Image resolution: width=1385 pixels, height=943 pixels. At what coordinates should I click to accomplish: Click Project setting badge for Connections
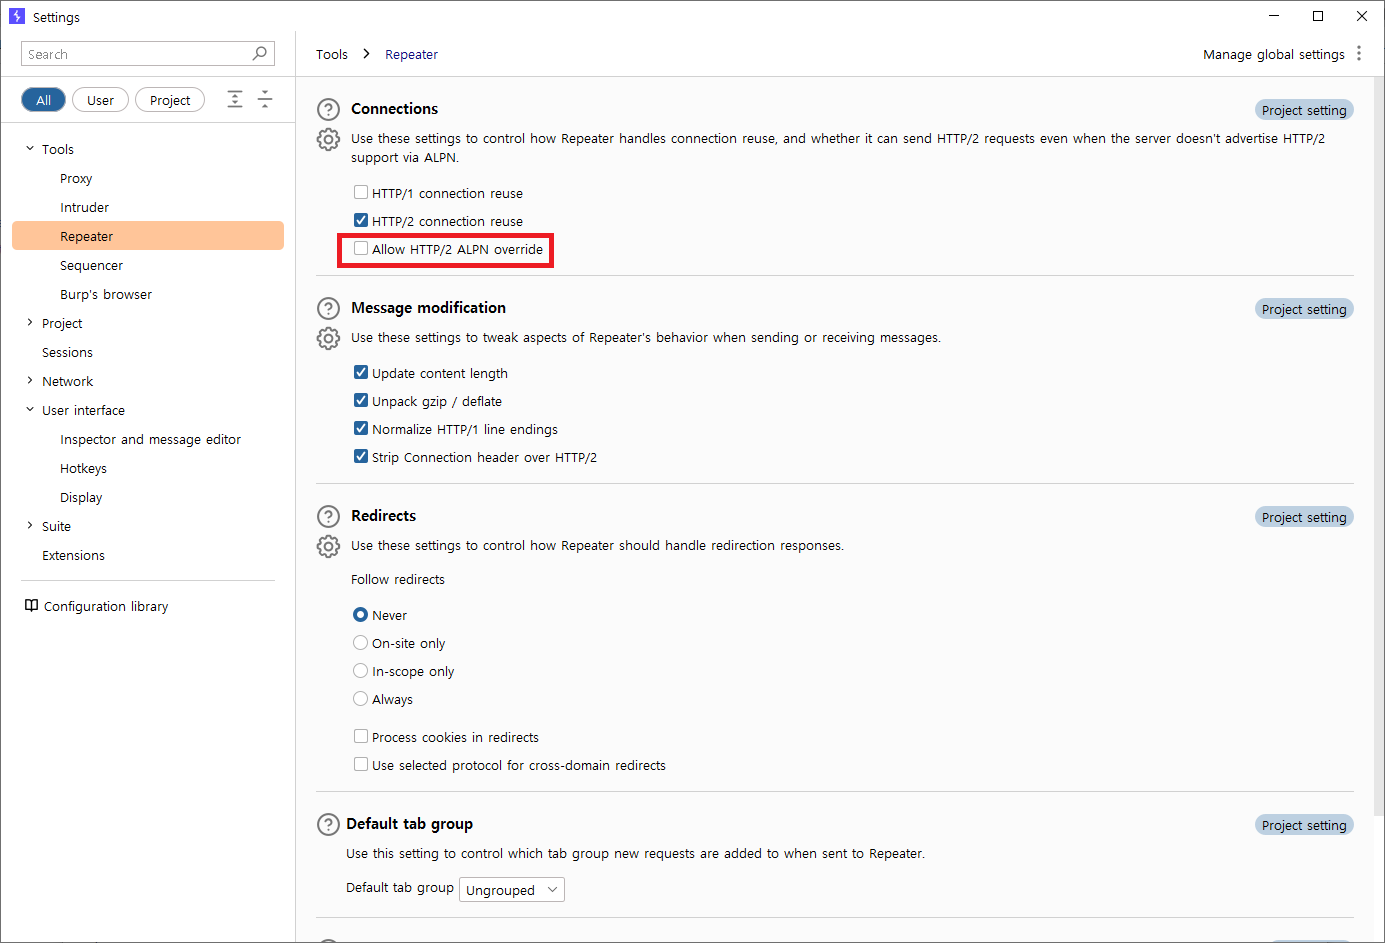click(1304, 110)
